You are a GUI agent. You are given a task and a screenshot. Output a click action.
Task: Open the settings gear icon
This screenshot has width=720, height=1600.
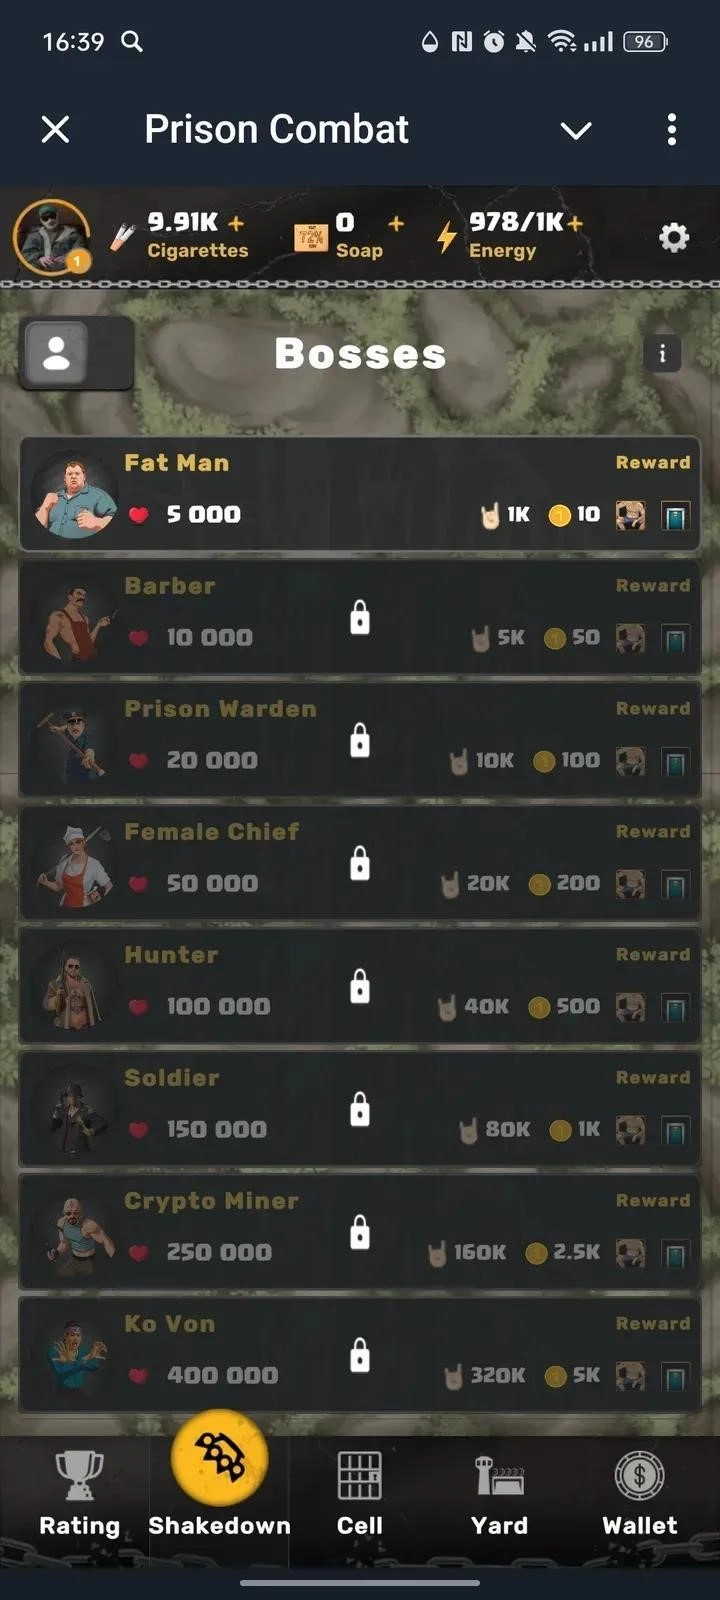click(674, 237)
